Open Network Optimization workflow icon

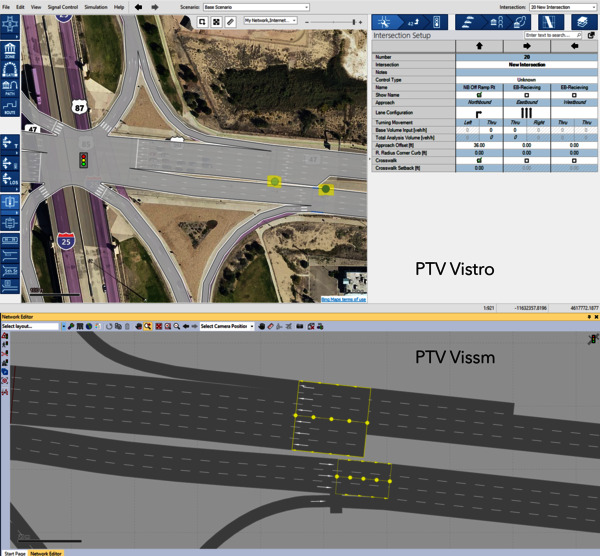coord(551,22)
